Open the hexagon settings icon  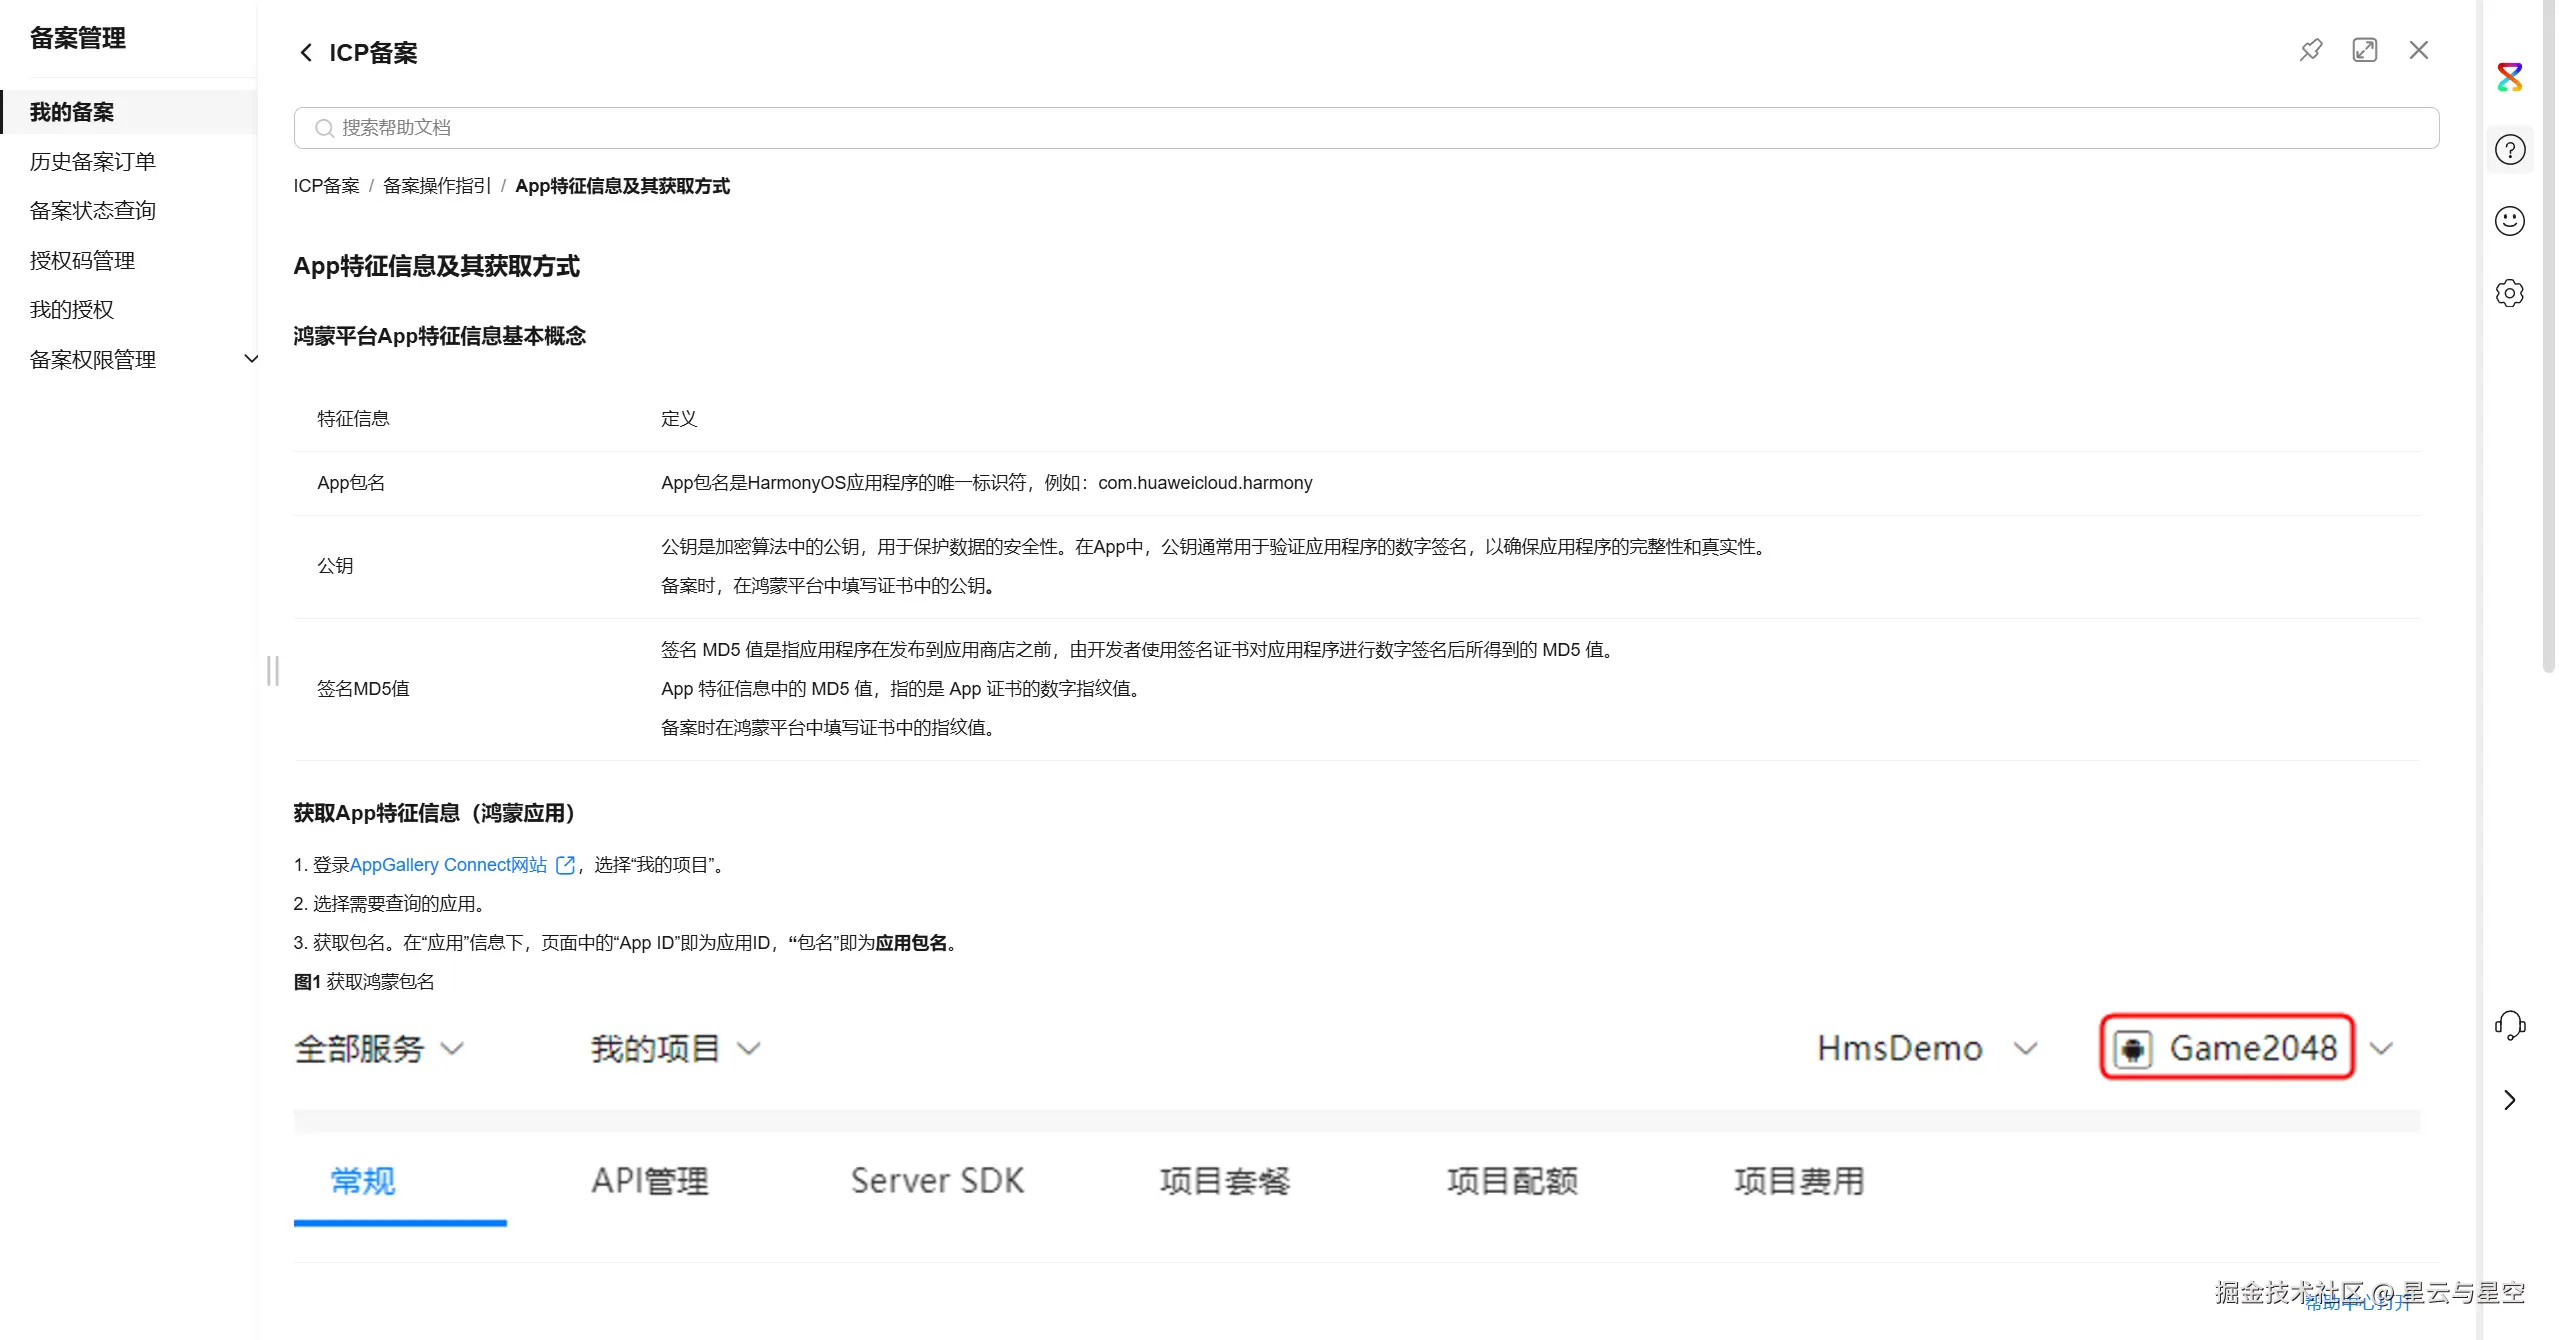pyautogui.click(x=2509, y=293)
